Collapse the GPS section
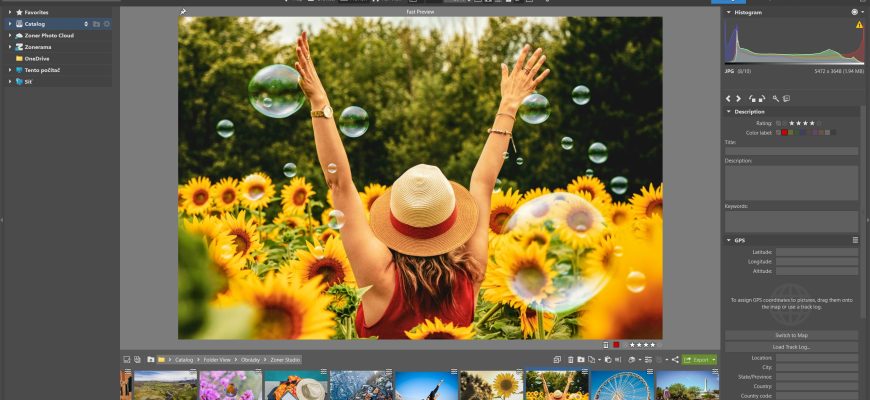 (x=729, y=240)
